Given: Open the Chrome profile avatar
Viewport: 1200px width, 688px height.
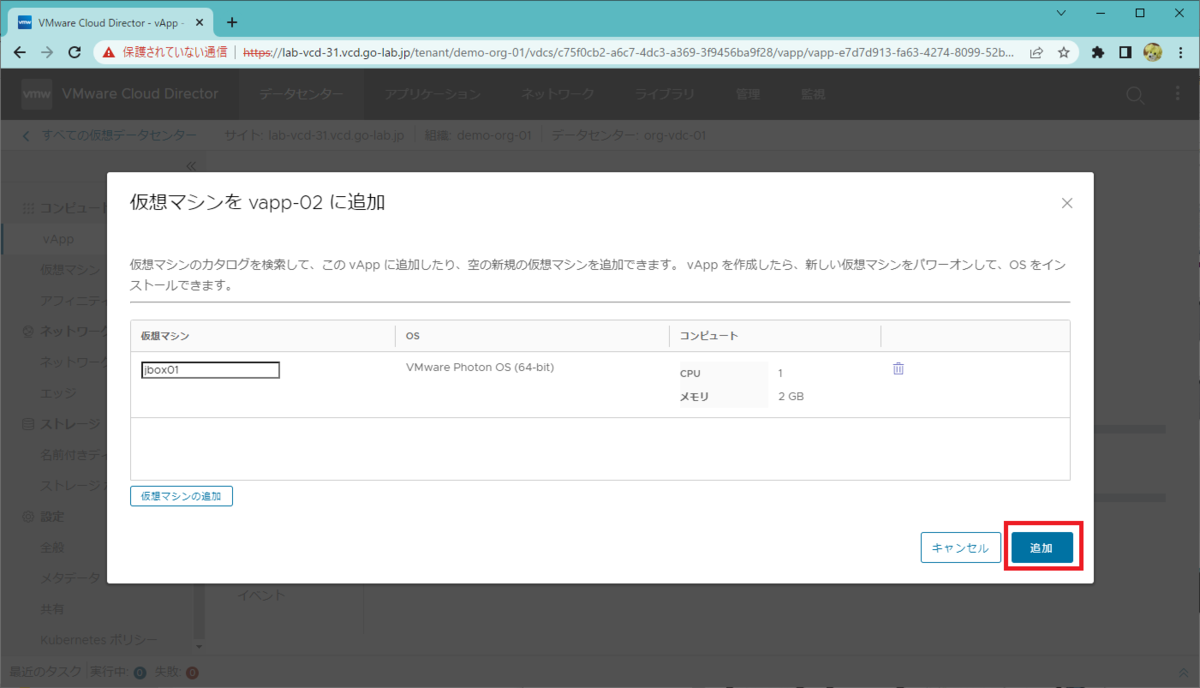Looking at the screenshot, I should 1152,52.
